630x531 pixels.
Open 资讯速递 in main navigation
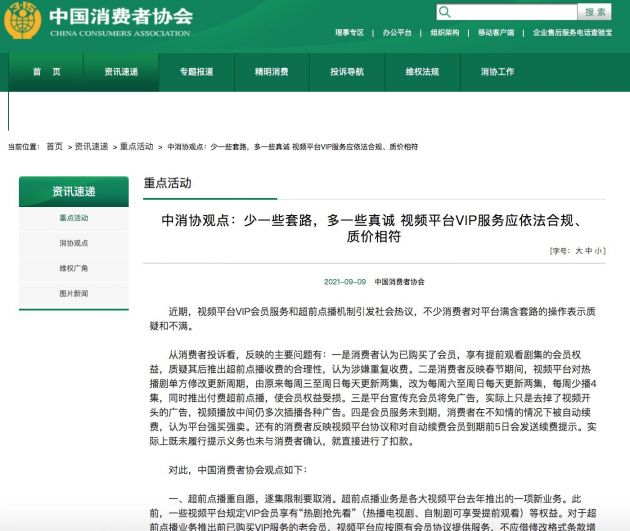[x=121, y=72]
